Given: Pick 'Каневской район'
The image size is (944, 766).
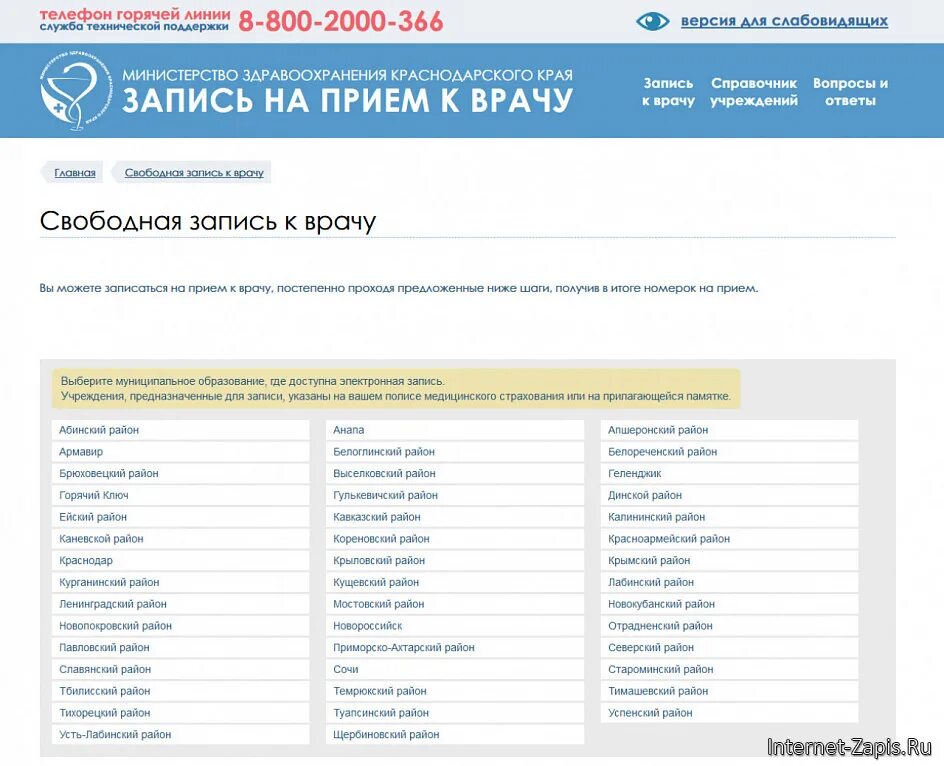Looking at the screenshot, I should (181, 538).
